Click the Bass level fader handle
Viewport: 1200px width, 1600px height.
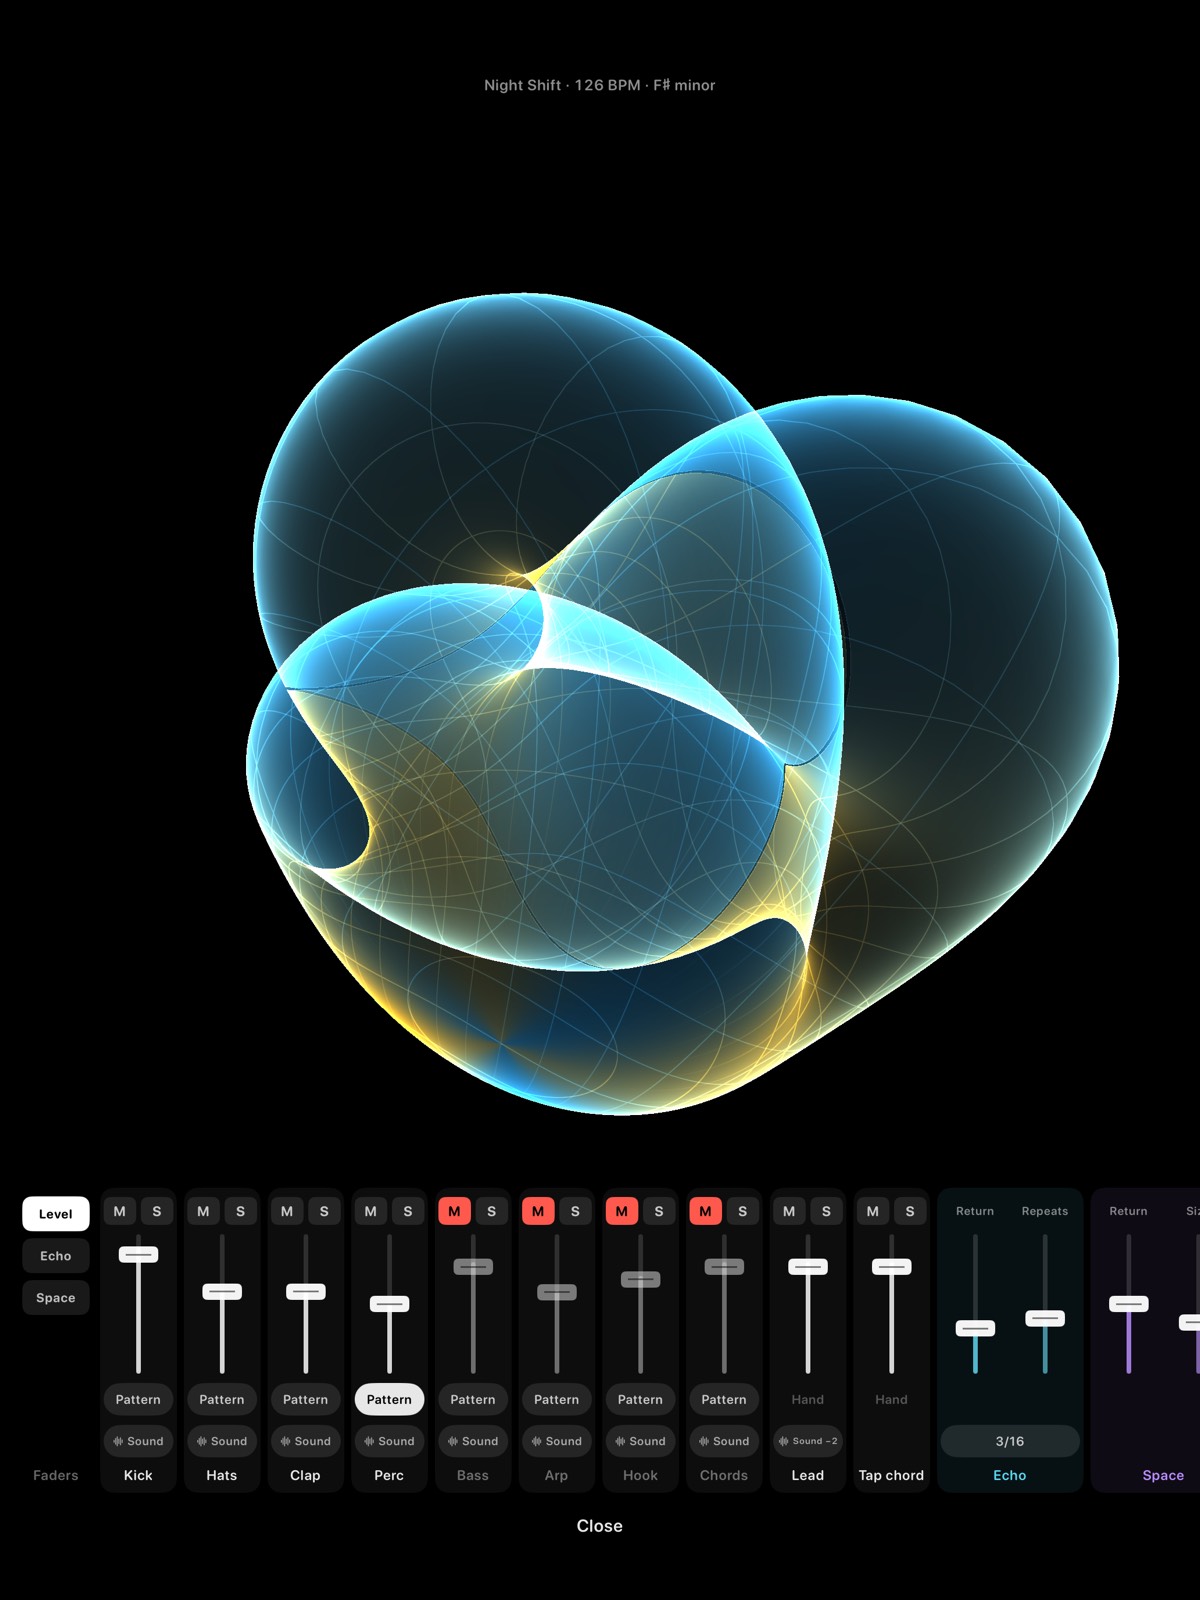pyautogui.click(x=473, y=1266)
